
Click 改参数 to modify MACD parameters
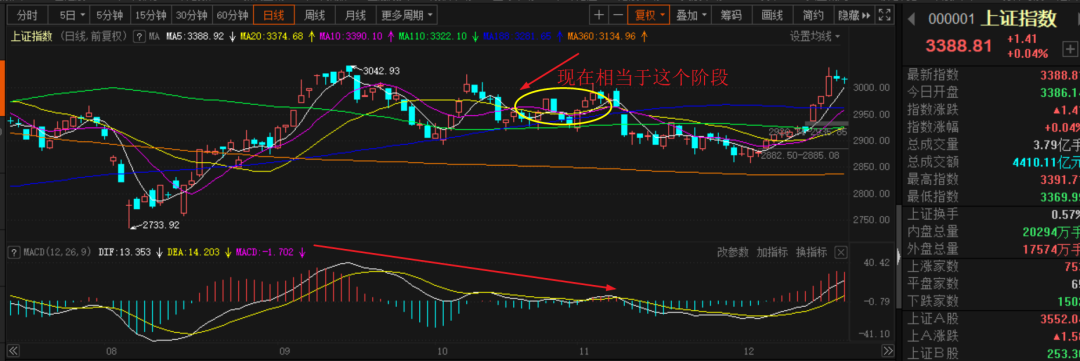point(733,253)
